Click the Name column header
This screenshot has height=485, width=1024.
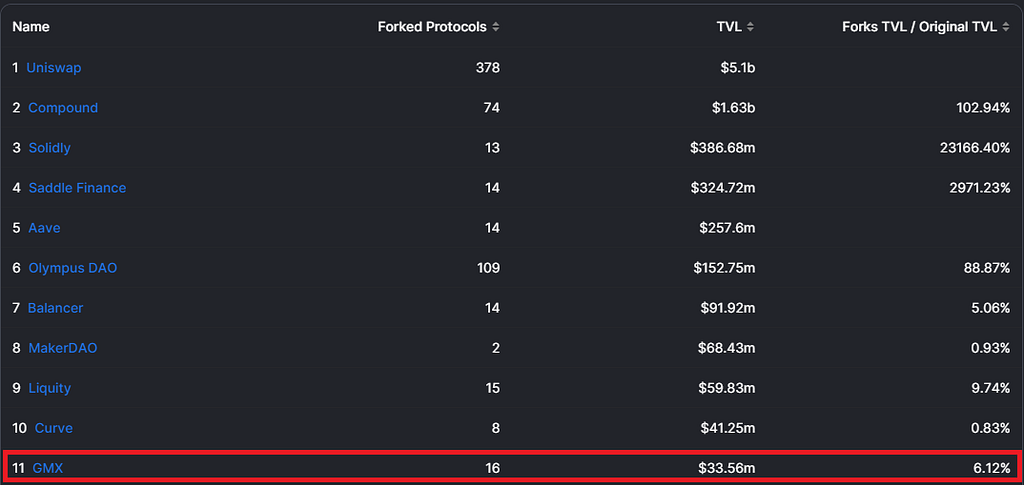pos(31,27)
